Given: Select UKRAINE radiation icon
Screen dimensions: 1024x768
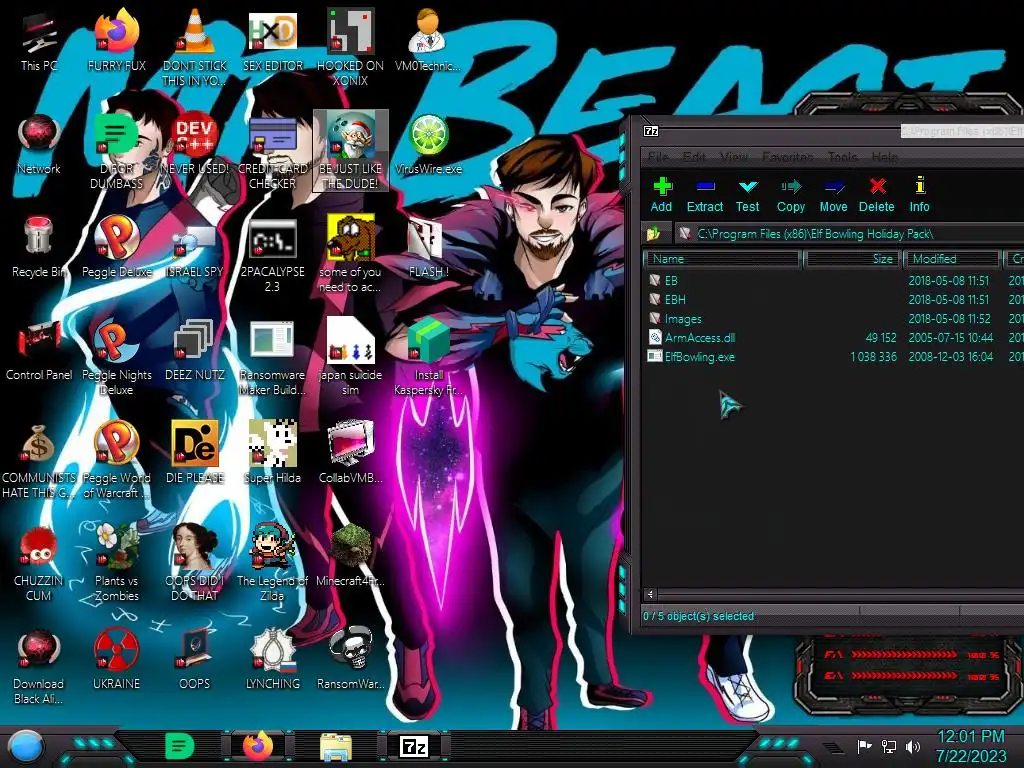Looking at the screenshot, I should 116,658.
